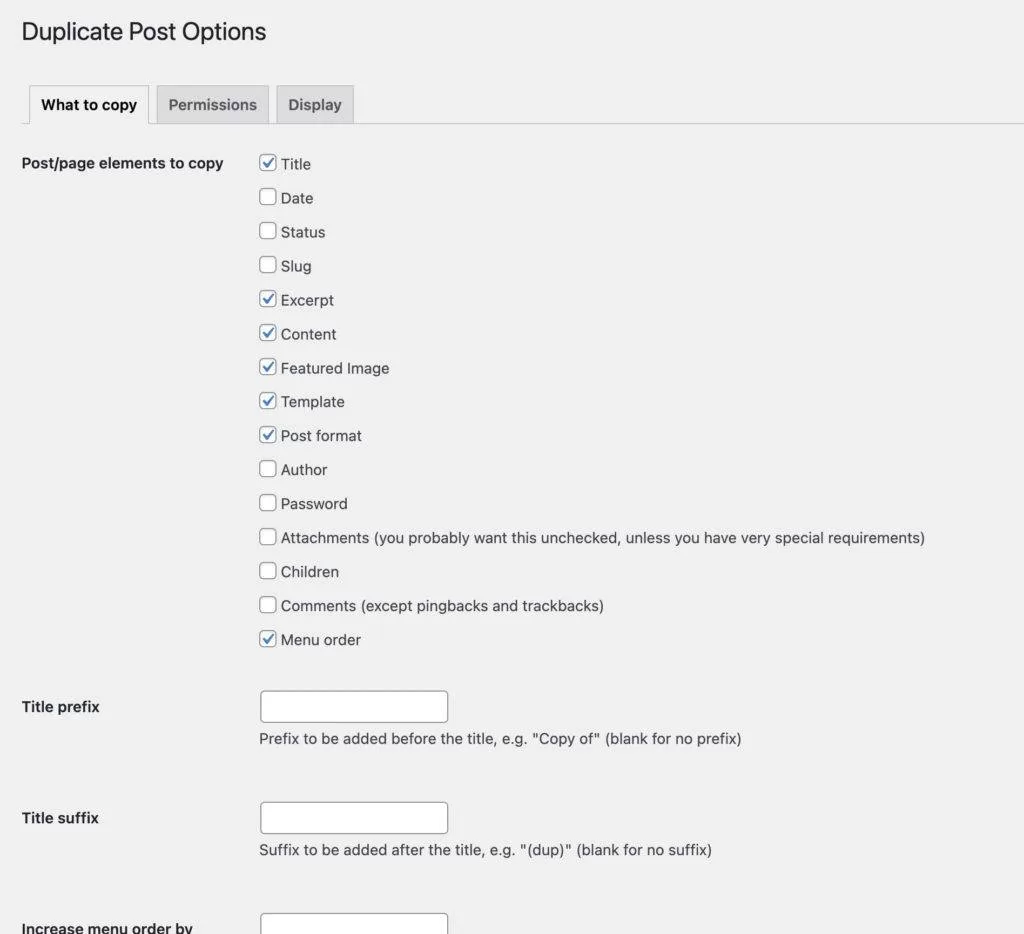Toggle the Featured Image checkbox
Screen dimensions: 1024x934
coord(268,367)
